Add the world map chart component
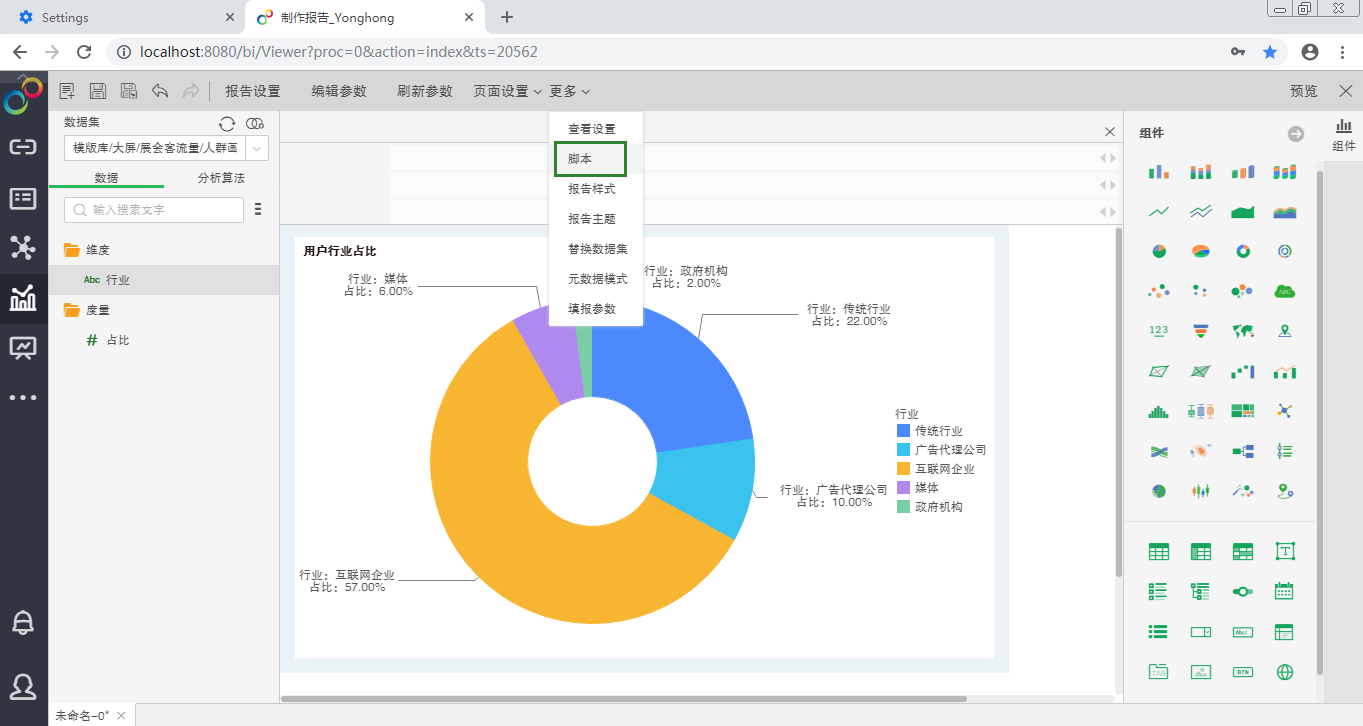1363x726 pixels. click(x=1243, y=331)
